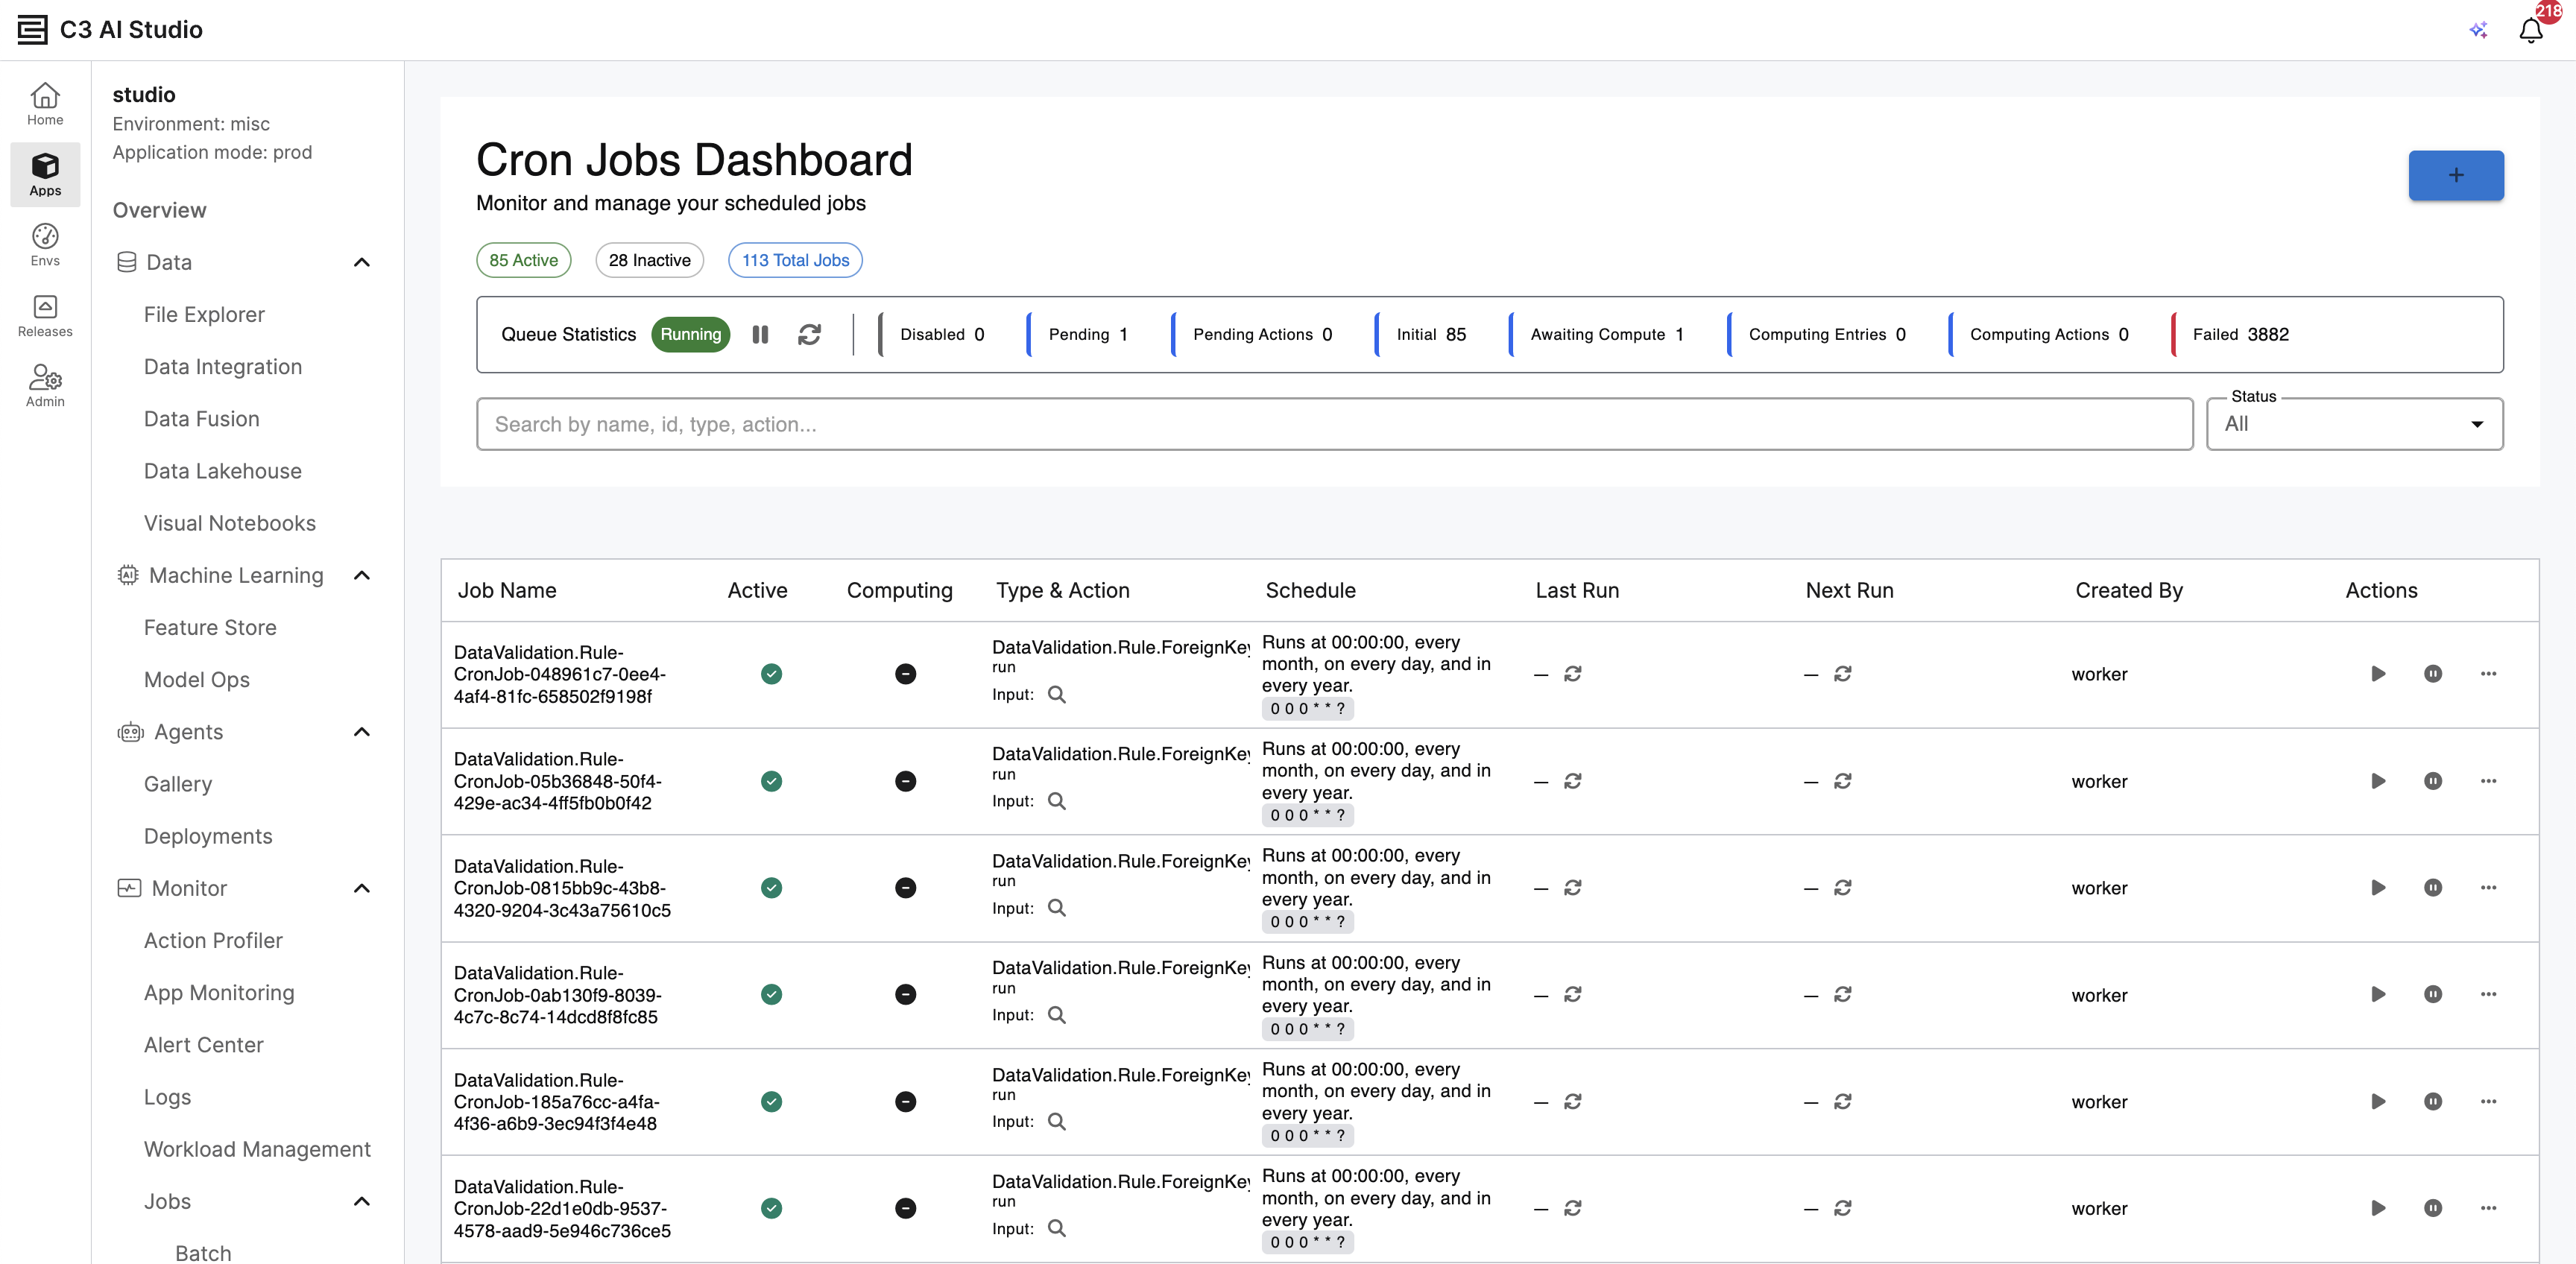Collapse the Monitor section
Image resolution: width=2576 pixels, height=1264 pixels.
362,888
